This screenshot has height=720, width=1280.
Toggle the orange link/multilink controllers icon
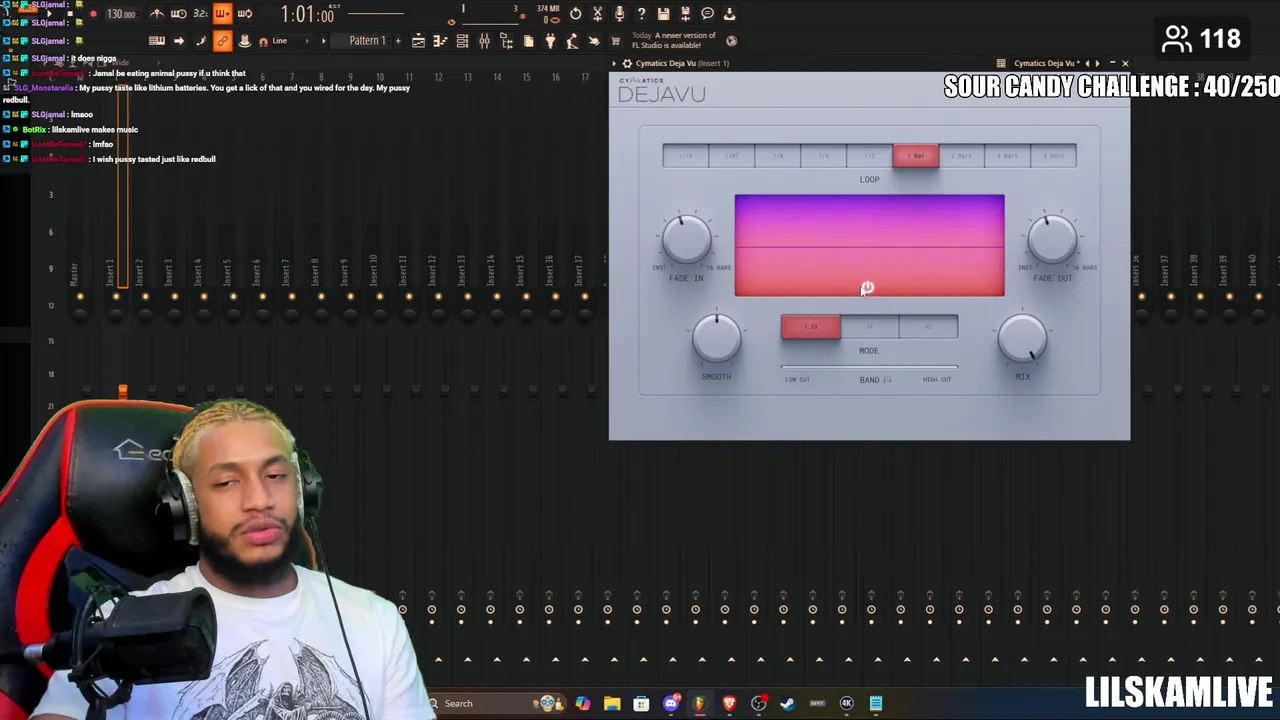(x=222, y=41)
